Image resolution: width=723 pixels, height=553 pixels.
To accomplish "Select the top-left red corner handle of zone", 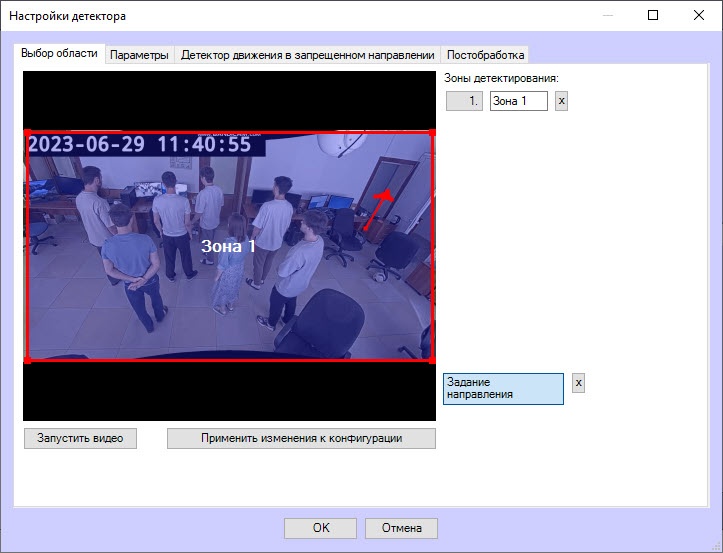I will tap(28, 133).
